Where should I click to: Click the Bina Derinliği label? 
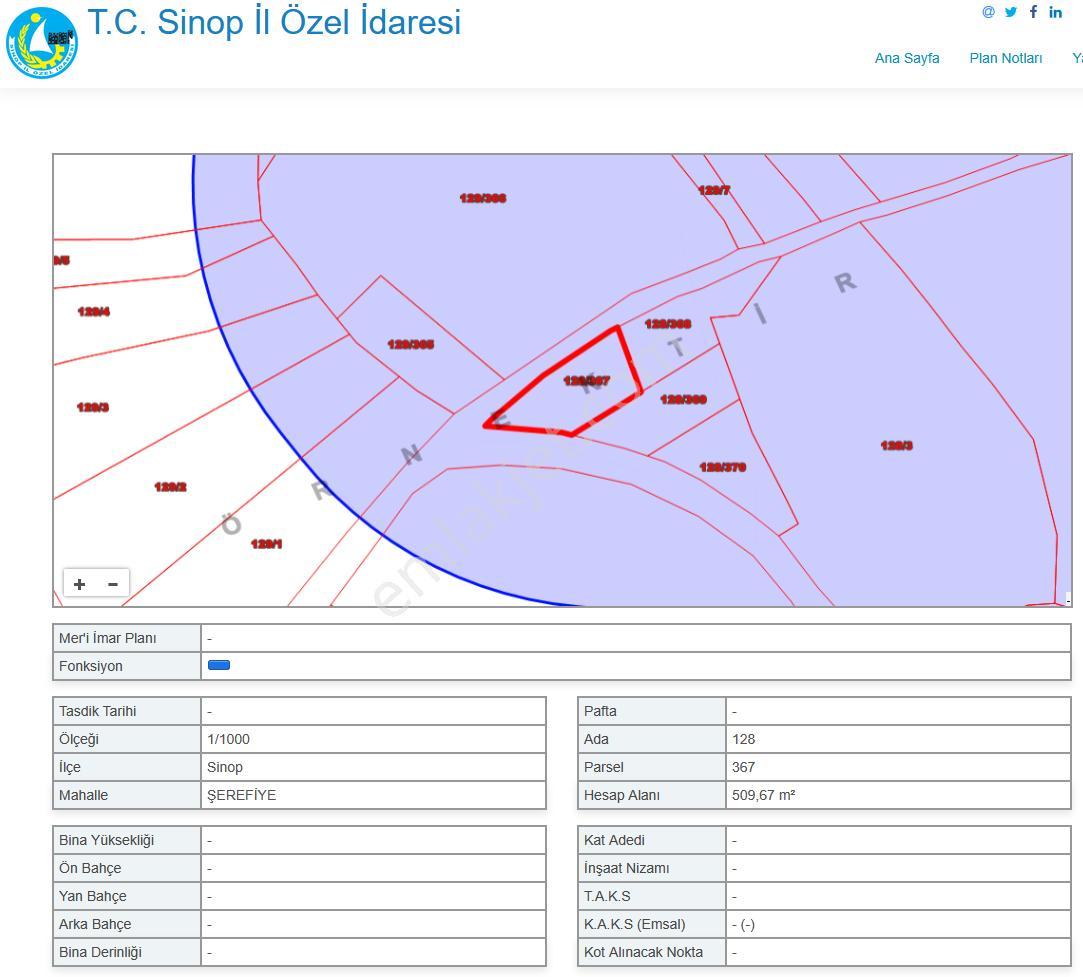(x=100, y=952)
